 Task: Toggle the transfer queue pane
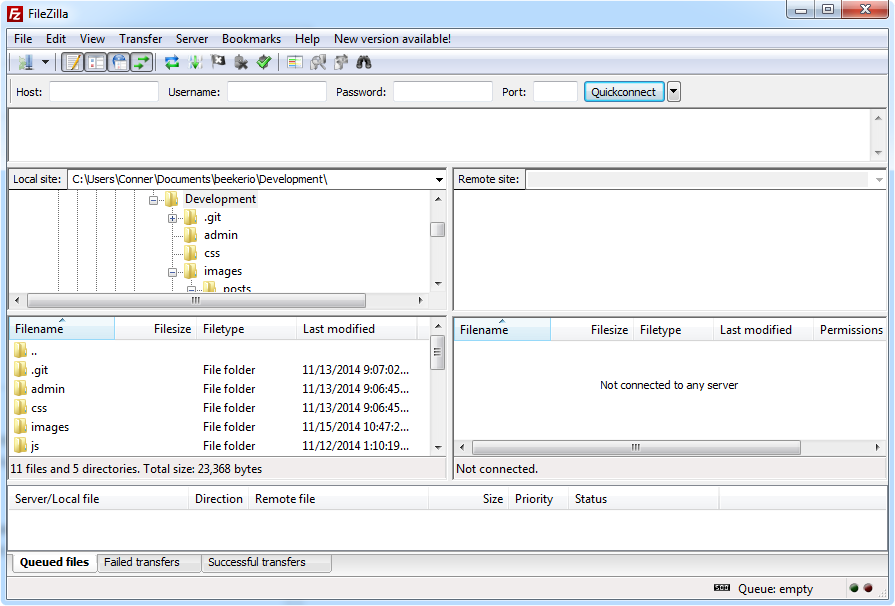coord(140,61)
